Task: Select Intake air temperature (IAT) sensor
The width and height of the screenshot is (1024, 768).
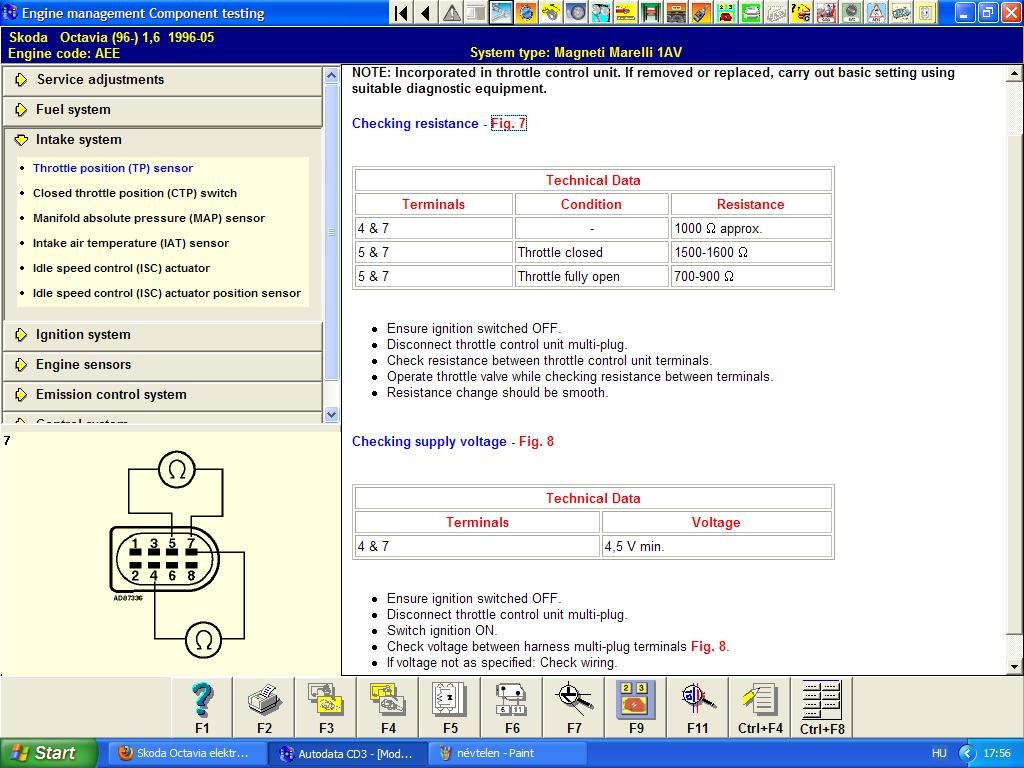Action: [x=131, y=243]
